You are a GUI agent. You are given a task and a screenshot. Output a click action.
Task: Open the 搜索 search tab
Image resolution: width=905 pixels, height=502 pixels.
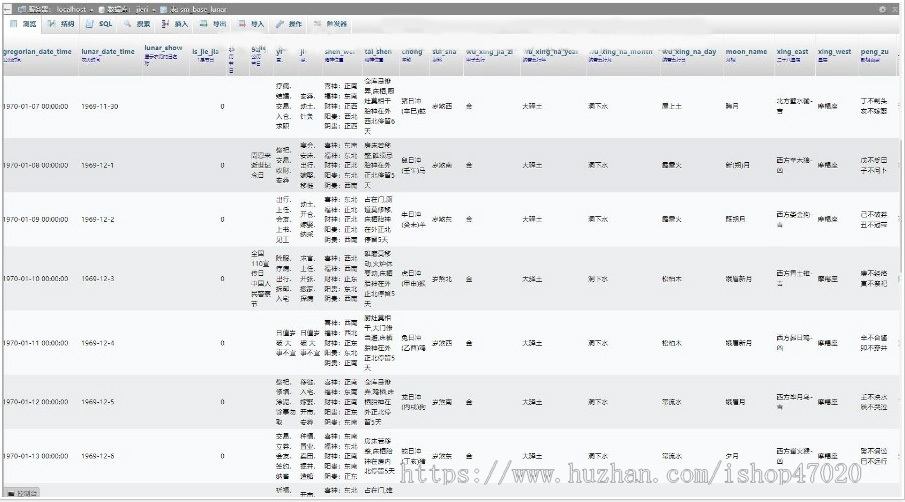(137, 24)
